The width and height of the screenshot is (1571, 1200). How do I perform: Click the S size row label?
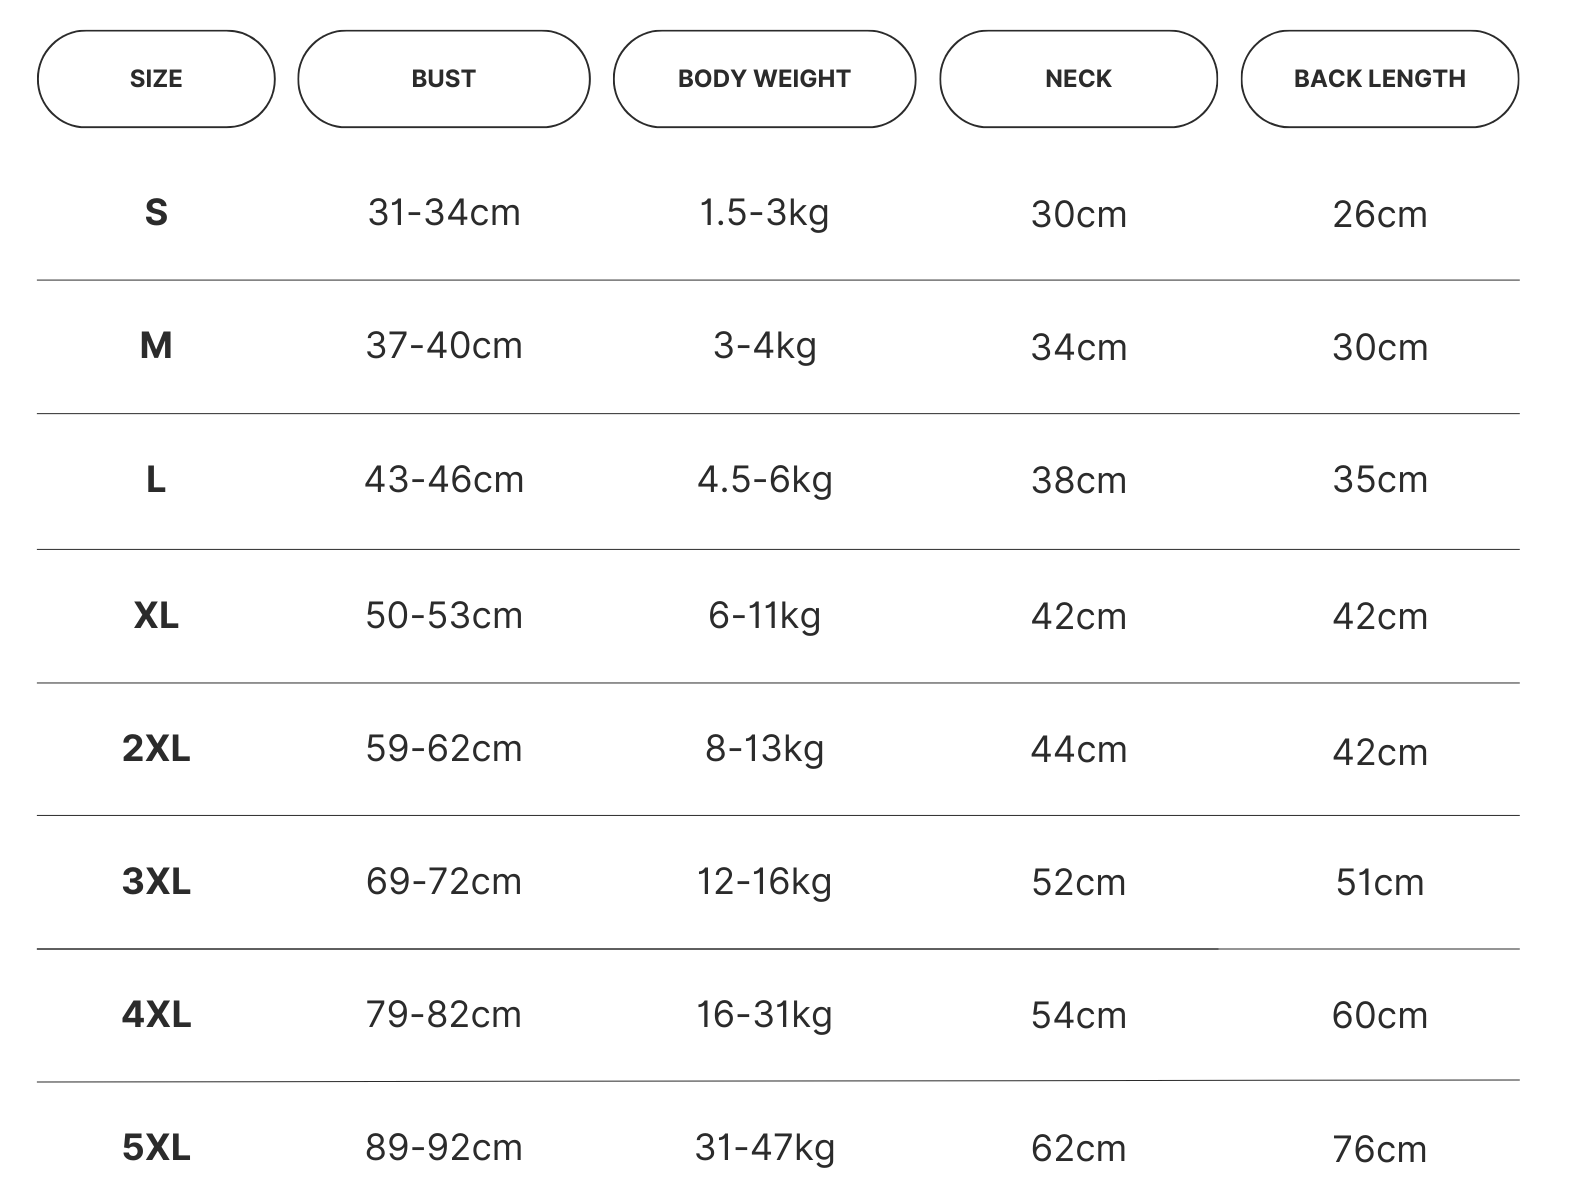coord(156,213)
